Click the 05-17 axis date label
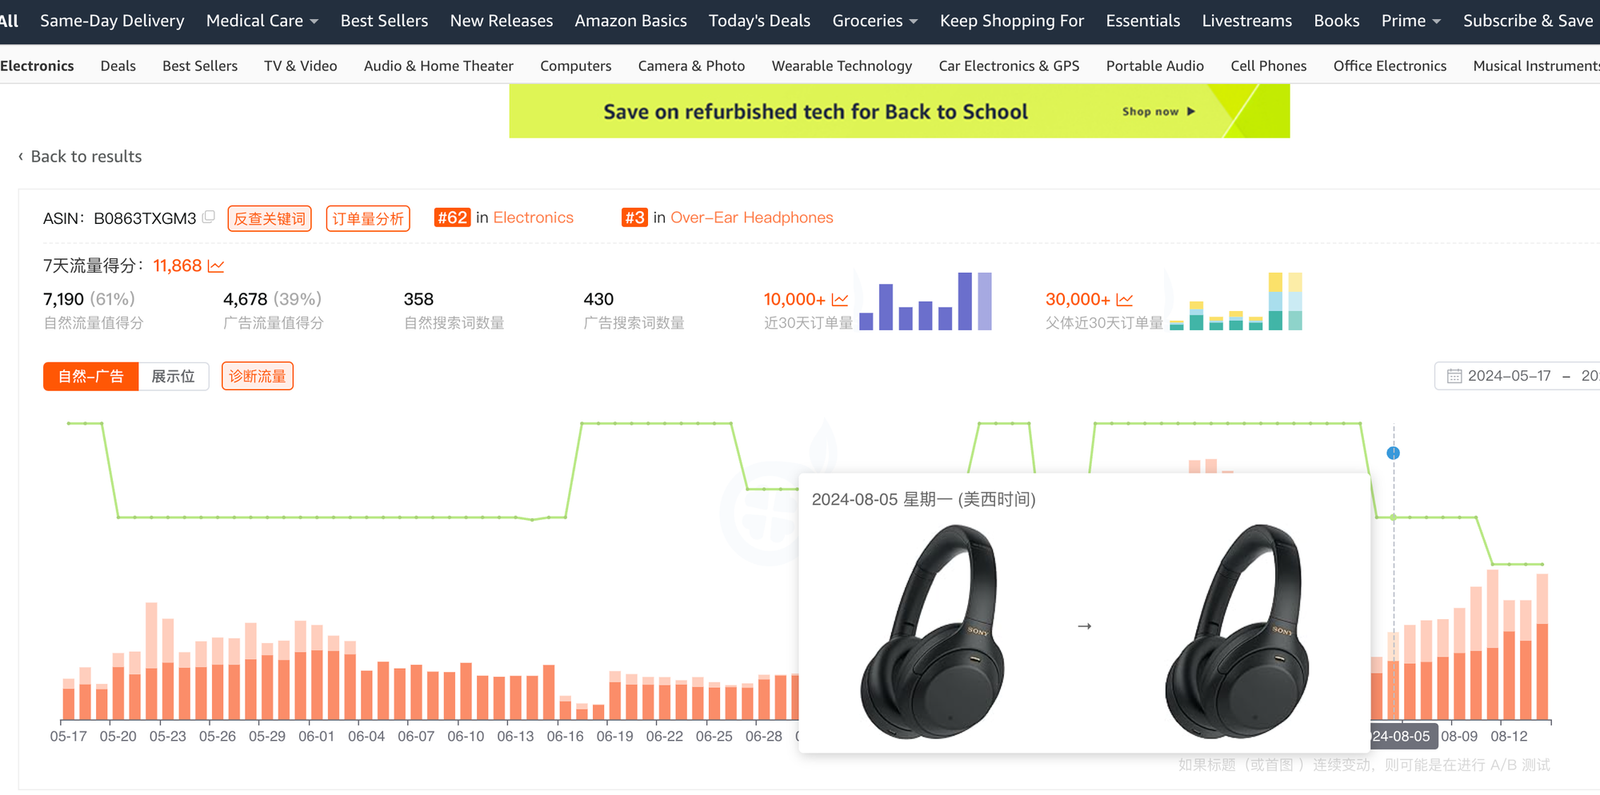This screenshot has width=1600, height=795. tap(68, 736)
